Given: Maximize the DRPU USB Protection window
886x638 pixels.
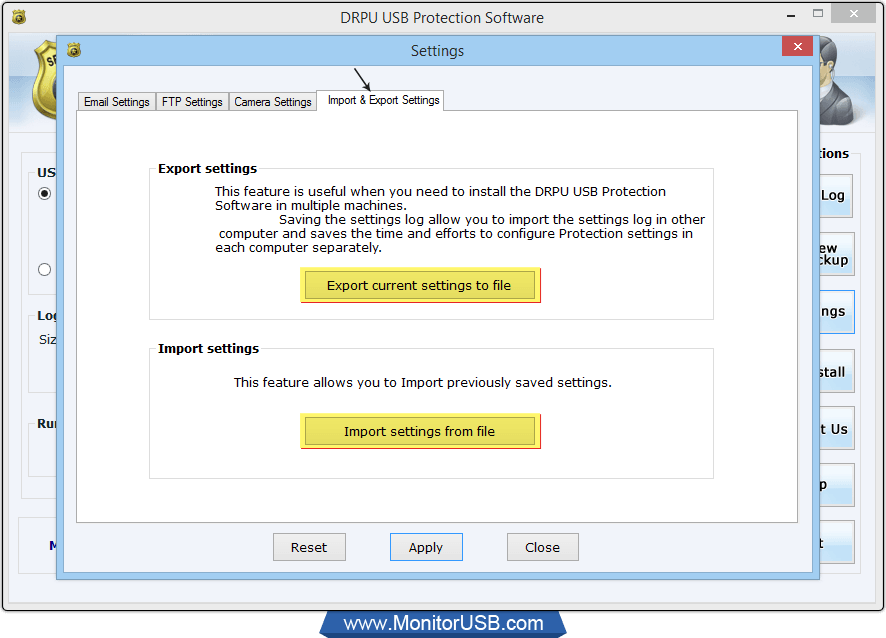Looking at the screenshot, I should [x=818, y=14].
